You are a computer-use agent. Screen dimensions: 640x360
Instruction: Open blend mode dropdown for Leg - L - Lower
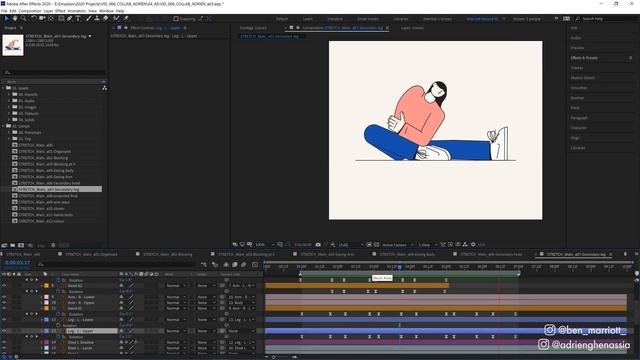coord(176,320)
